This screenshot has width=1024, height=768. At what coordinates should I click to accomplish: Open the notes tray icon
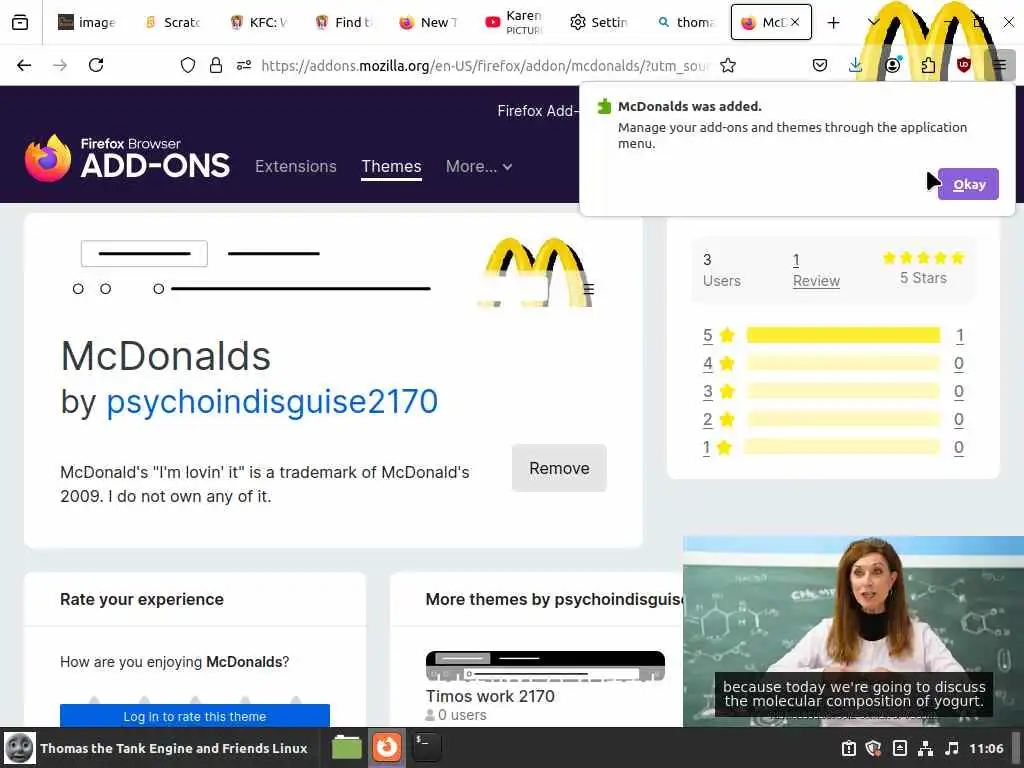900,748
